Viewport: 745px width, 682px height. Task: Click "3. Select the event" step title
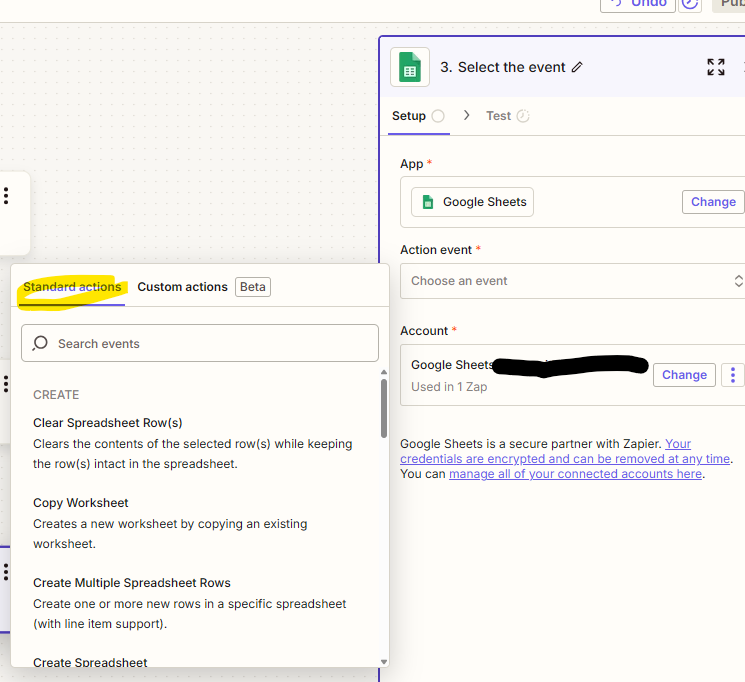click(503, 67)
